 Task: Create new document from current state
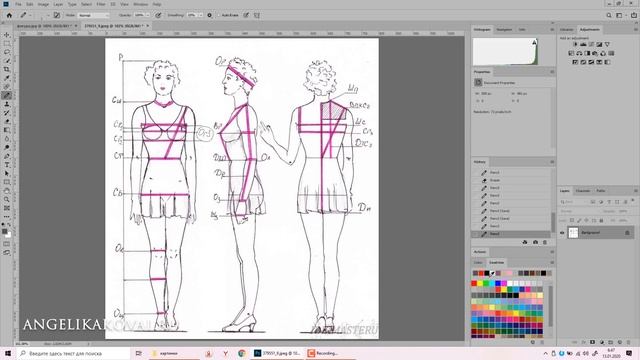[x=525, y=242]
